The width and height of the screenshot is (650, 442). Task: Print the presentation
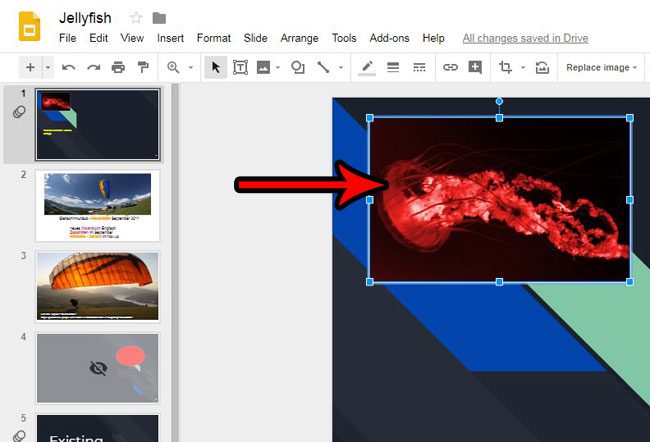[118, 67]
